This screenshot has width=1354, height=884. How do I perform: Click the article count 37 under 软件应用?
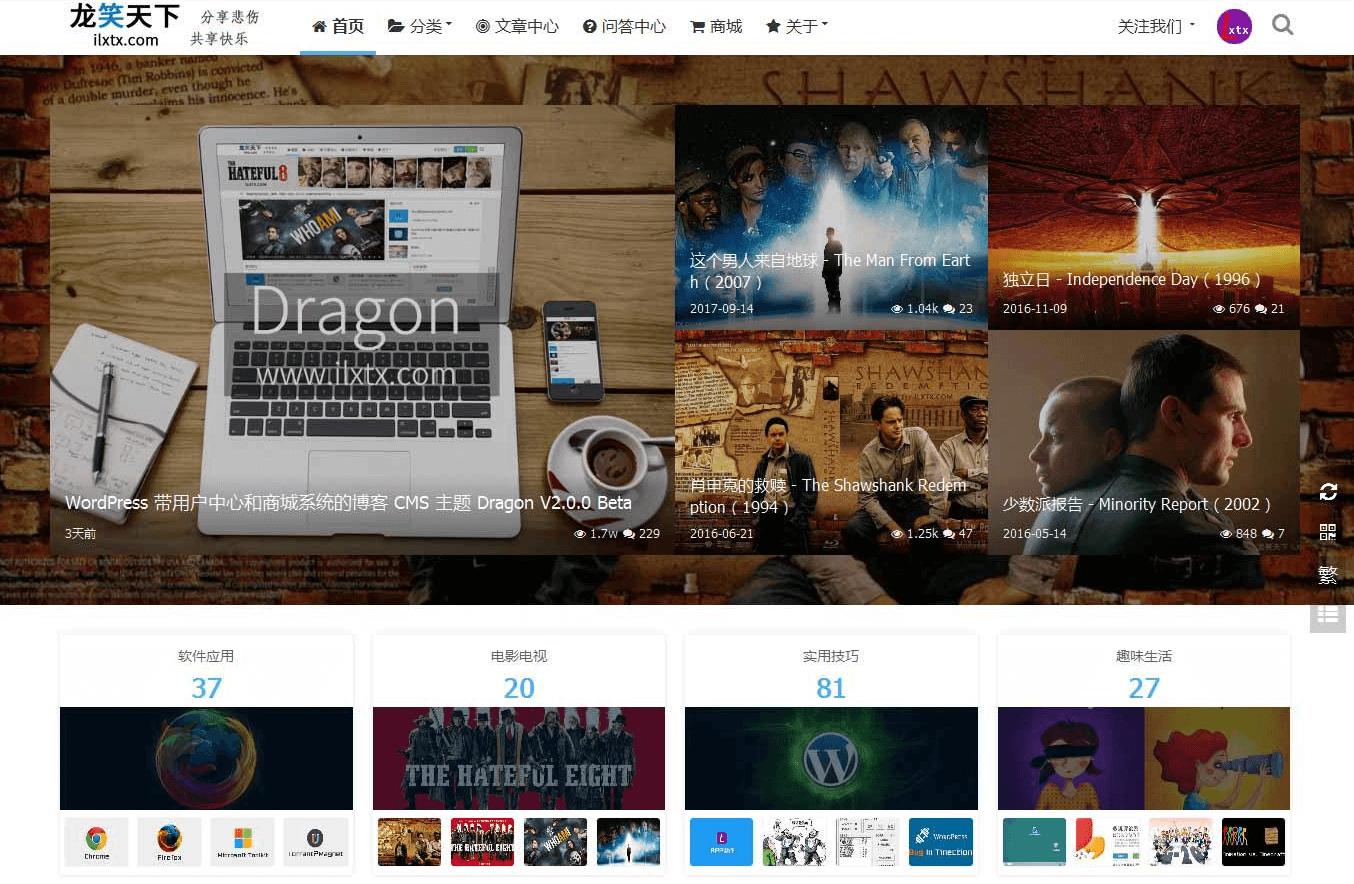206,688
